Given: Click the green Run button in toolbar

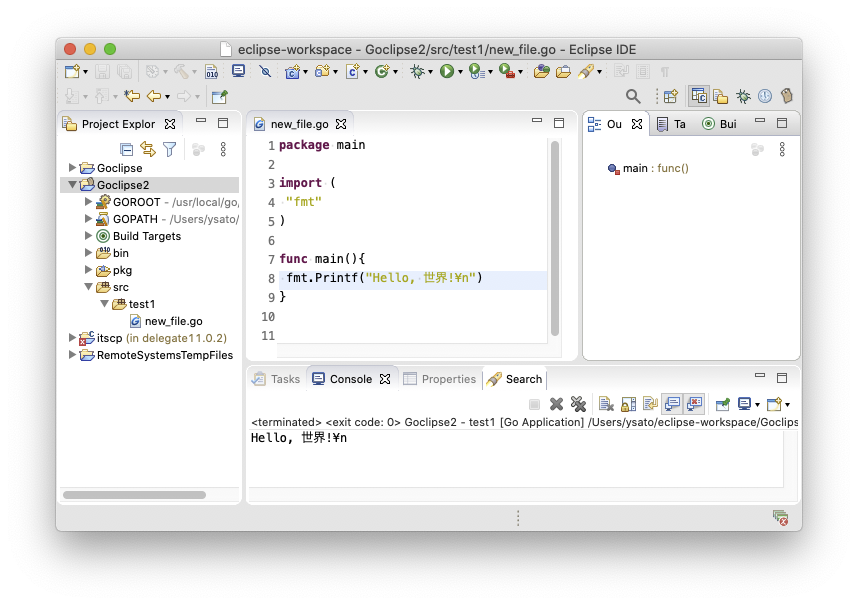Looking at the screenshot, I should [x=446, y=71].
